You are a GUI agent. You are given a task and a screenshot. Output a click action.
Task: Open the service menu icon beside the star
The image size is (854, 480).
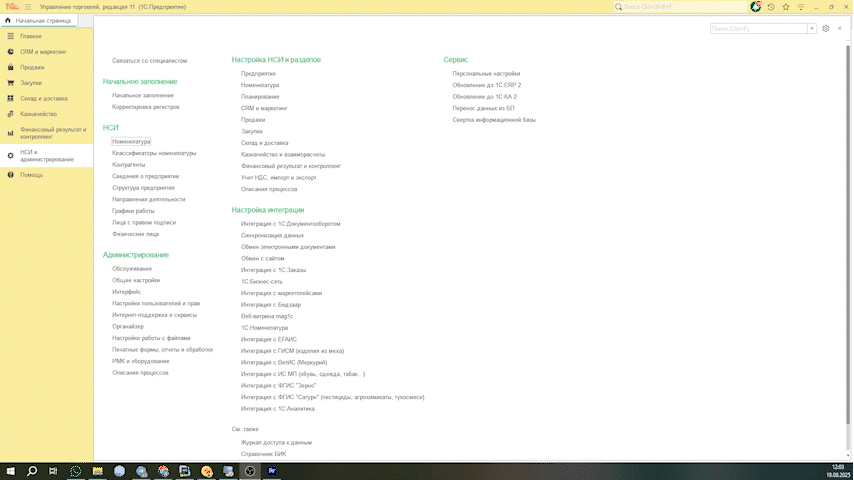pos(801,7)
